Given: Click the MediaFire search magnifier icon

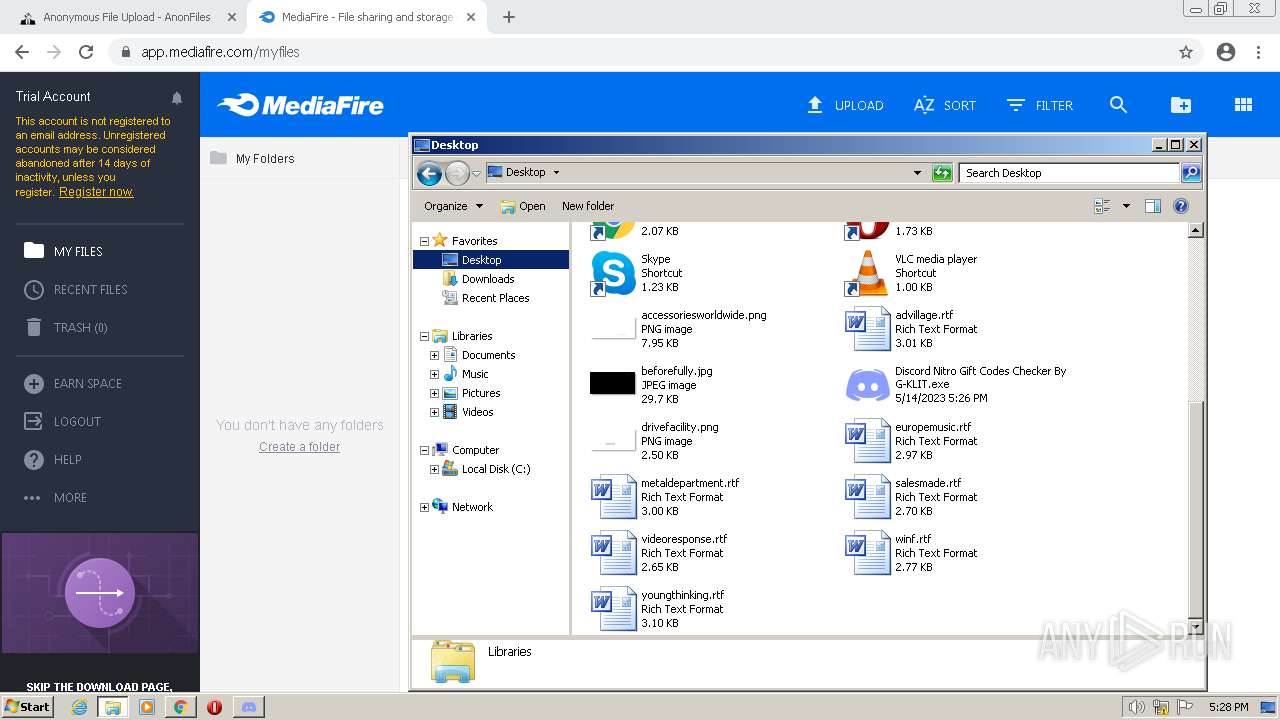Looking at the screenshot, I should pos(1118,105).
